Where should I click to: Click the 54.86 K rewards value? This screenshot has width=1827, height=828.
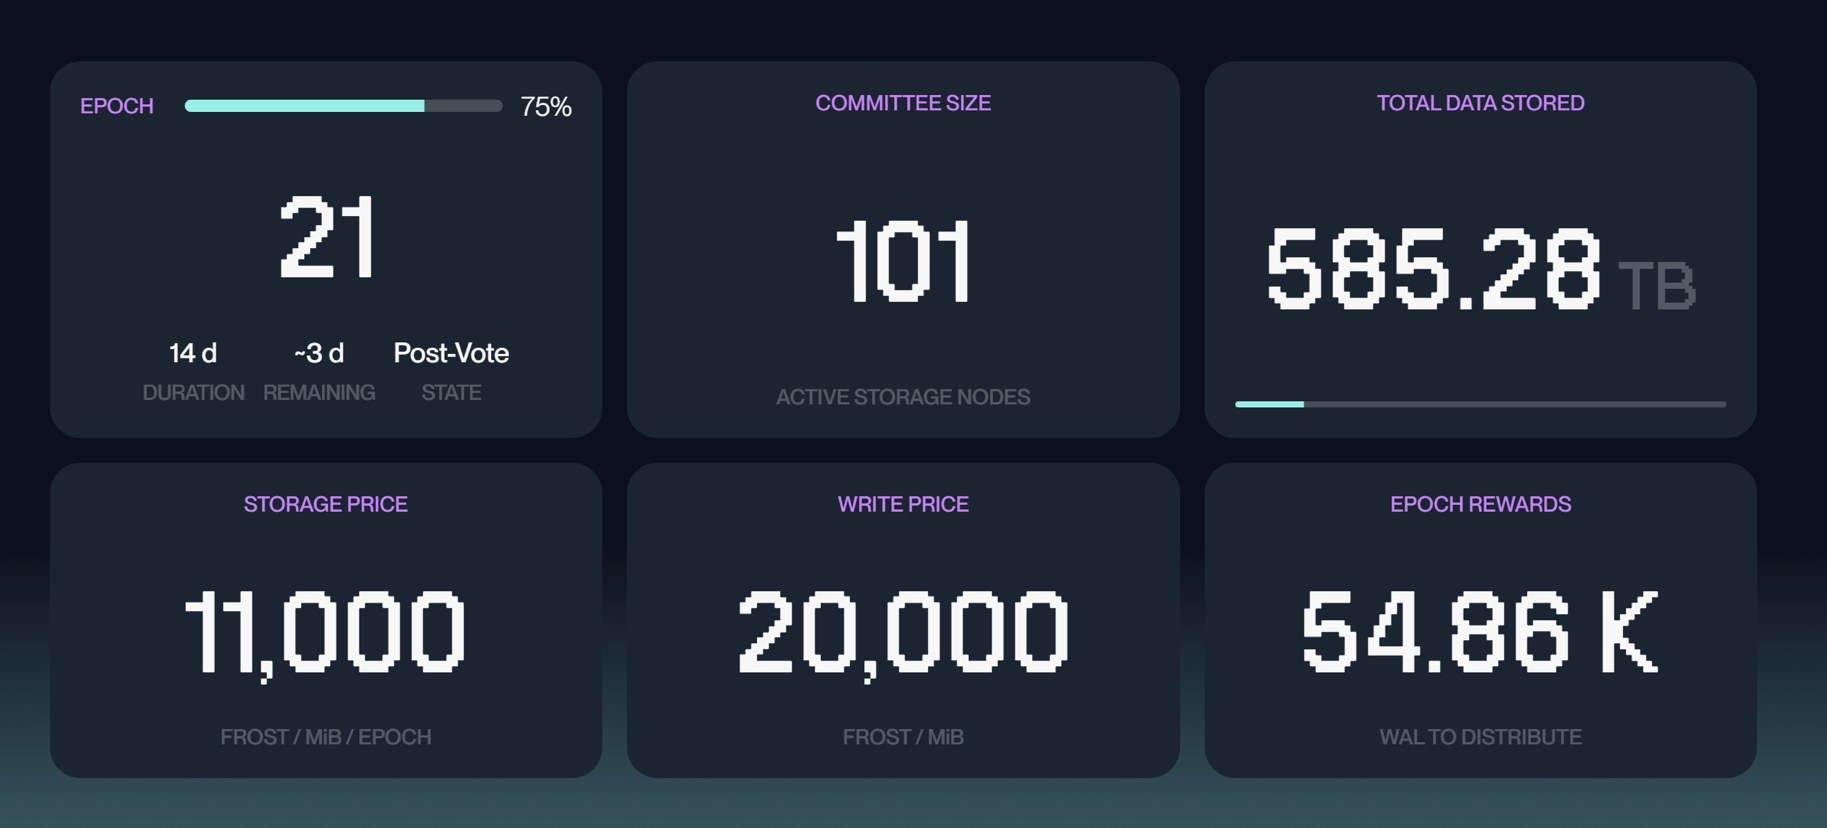click(x=1480, y=632)
